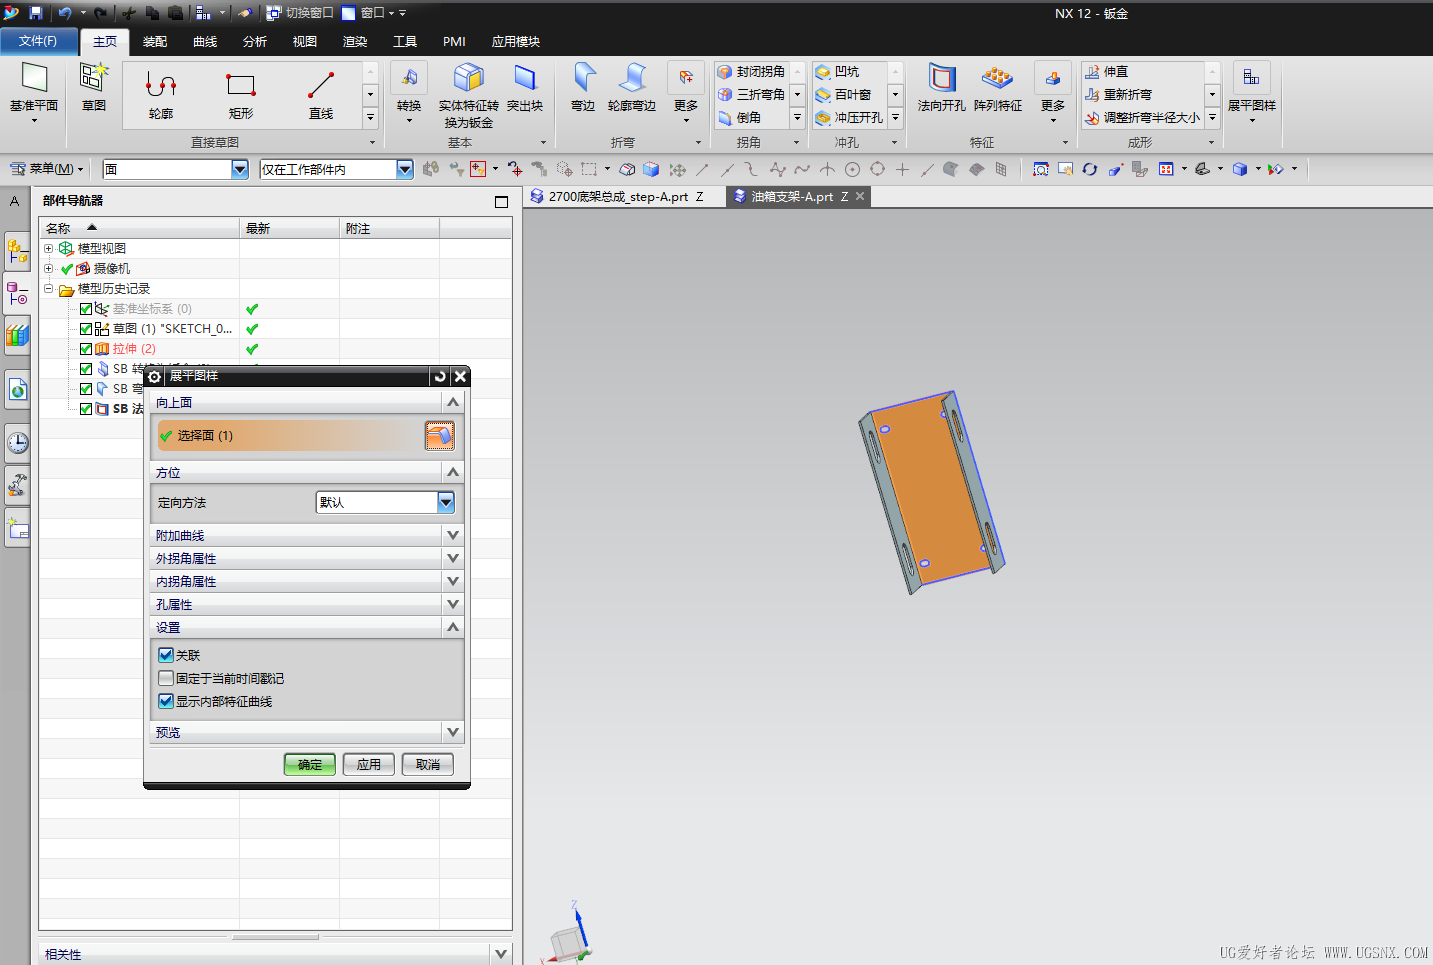Switch to the 分析 ribbon tab

255,41
